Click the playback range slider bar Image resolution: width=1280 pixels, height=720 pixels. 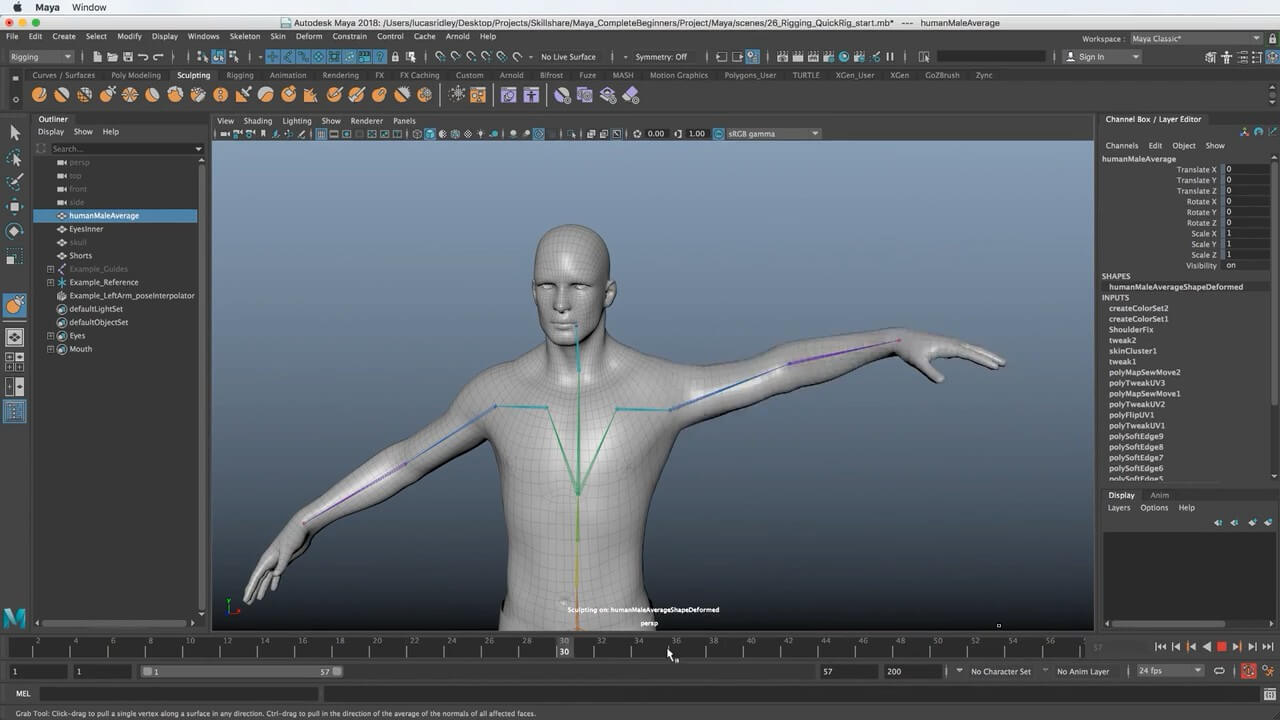click(240, 672)
